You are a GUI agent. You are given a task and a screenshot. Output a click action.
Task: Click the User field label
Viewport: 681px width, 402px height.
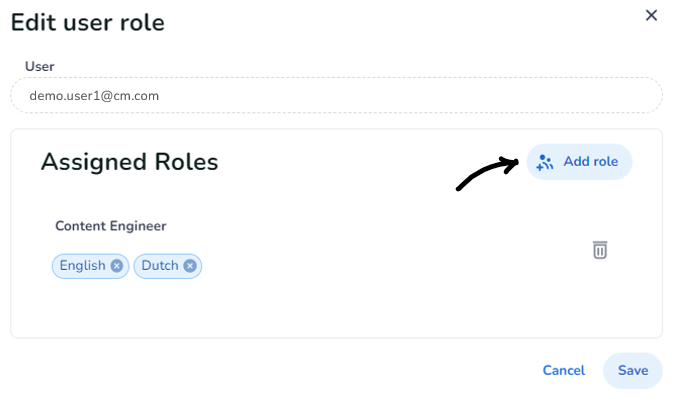click(x=39, y=66)
